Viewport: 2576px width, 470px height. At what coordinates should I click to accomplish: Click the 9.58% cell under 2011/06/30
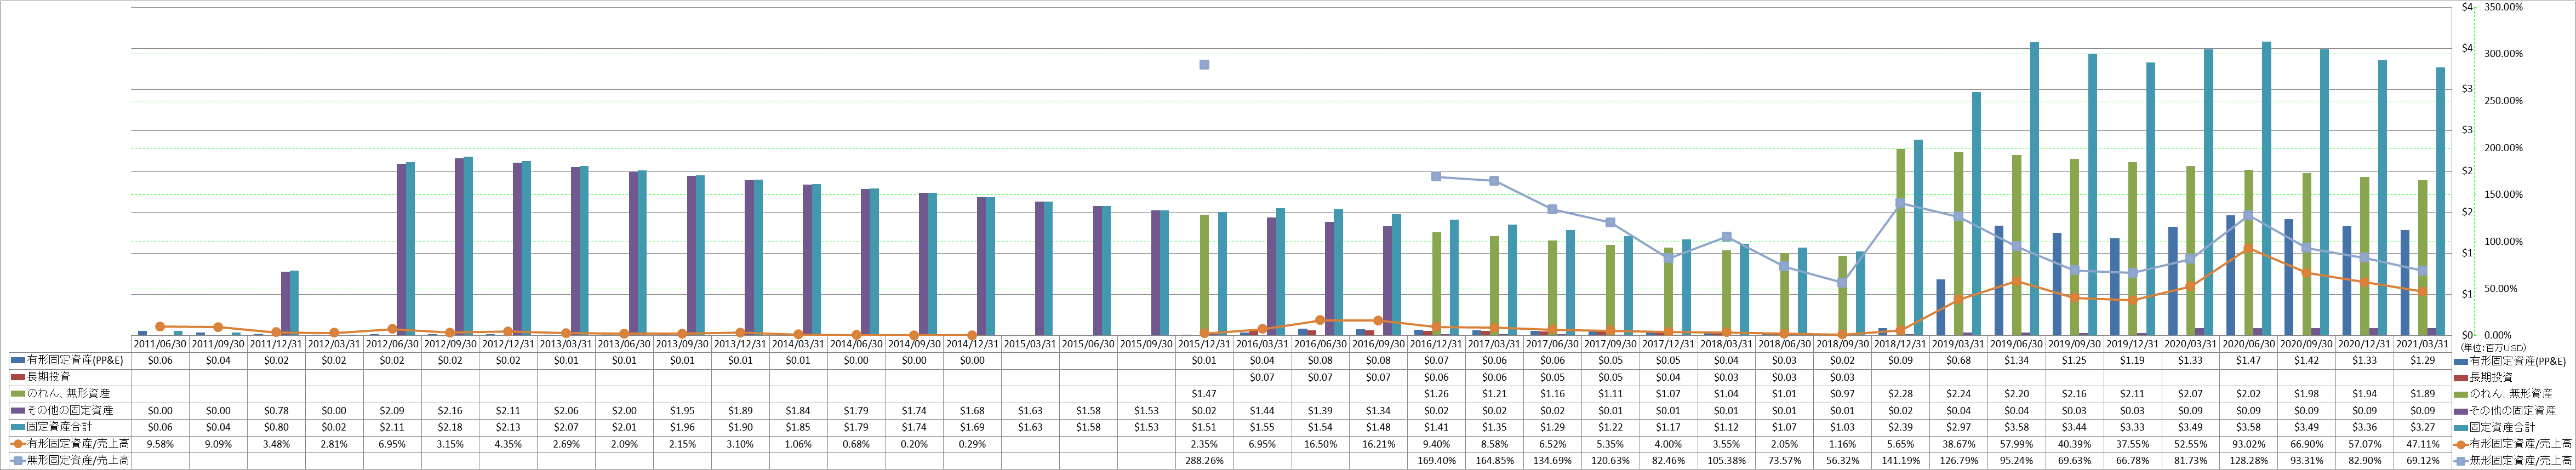tap(160, 444)
